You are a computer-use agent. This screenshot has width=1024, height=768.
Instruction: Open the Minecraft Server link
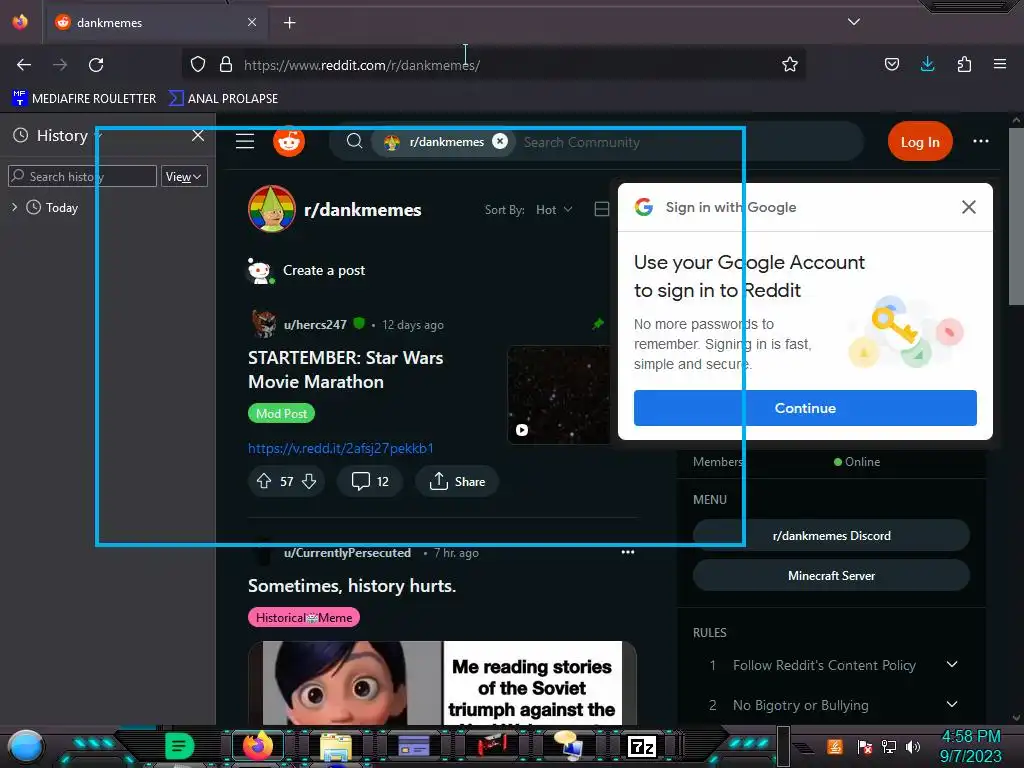(831, 575)
